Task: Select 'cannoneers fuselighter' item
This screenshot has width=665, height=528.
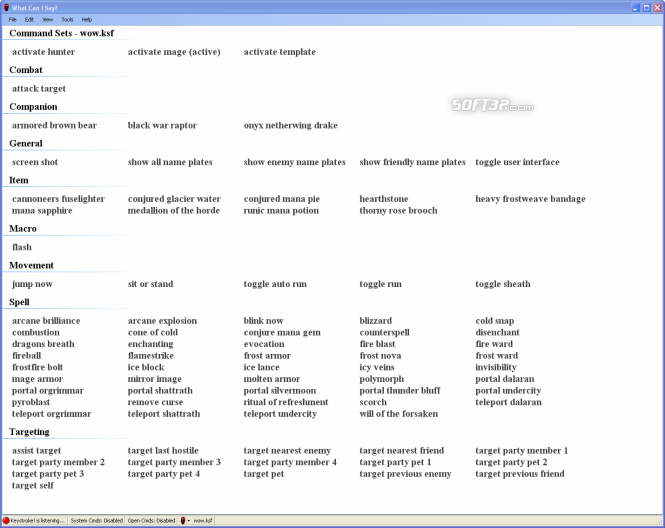Action: point(58,198)
